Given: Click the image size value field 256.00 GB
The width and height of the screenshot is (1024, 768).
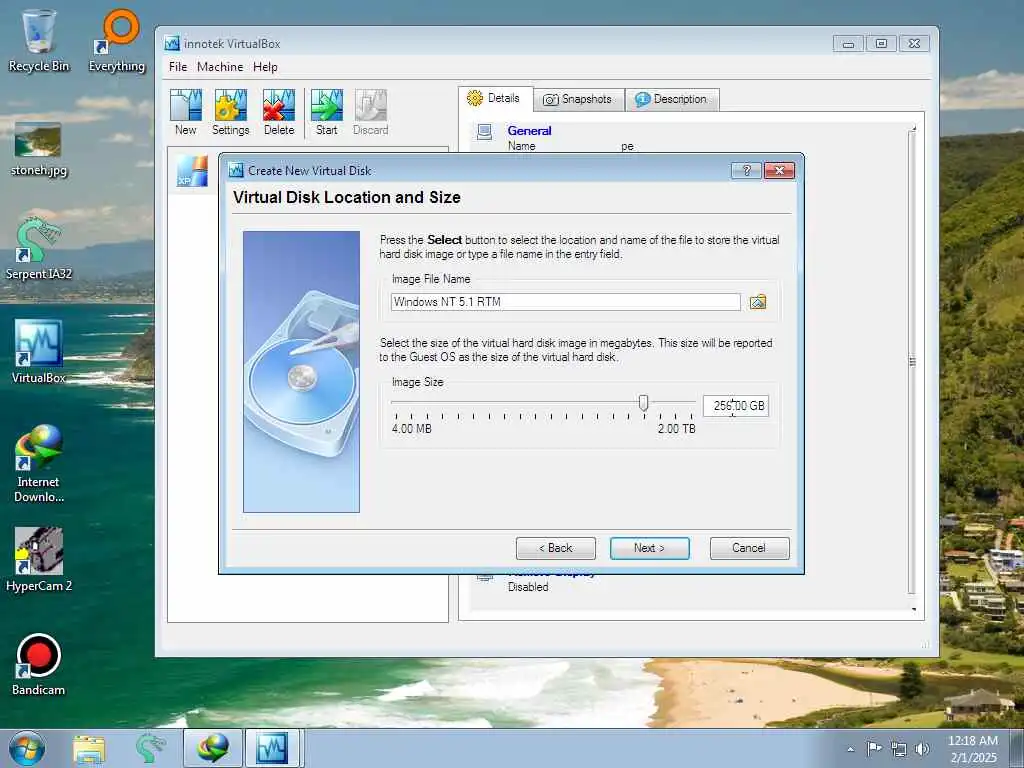Looking at the screenshot, I should point(735,406).
